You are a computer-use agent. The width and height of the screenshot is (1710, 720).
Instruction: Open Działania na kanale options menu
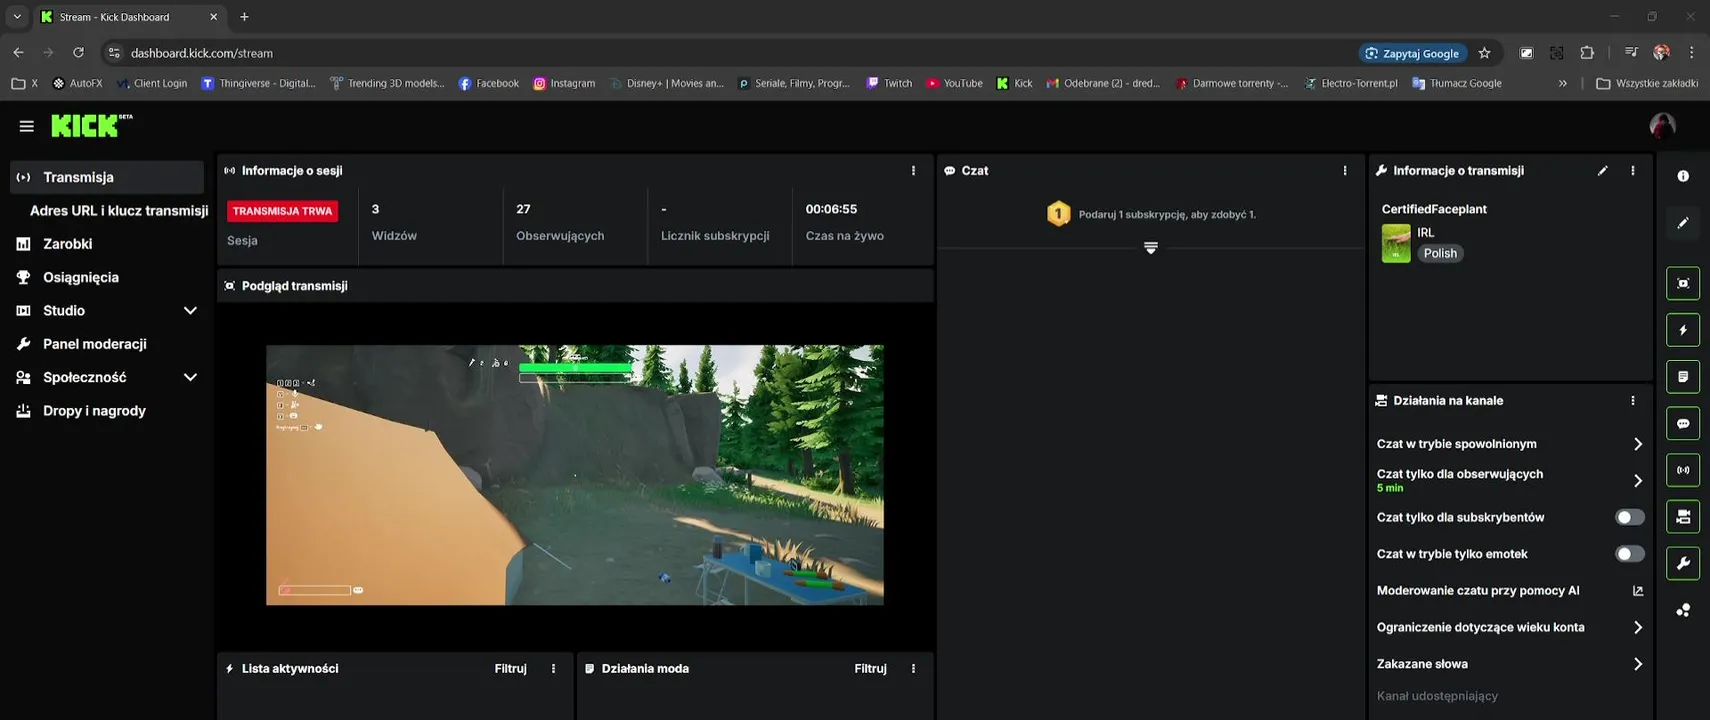click(x=1633, y=401)
